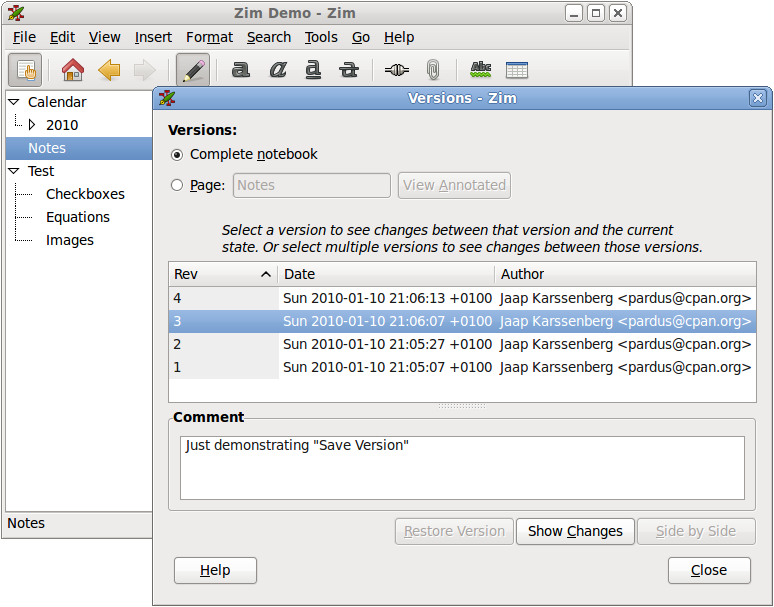Collapse the Test tree node
The image size is (774, 607).
coord(14,171)
